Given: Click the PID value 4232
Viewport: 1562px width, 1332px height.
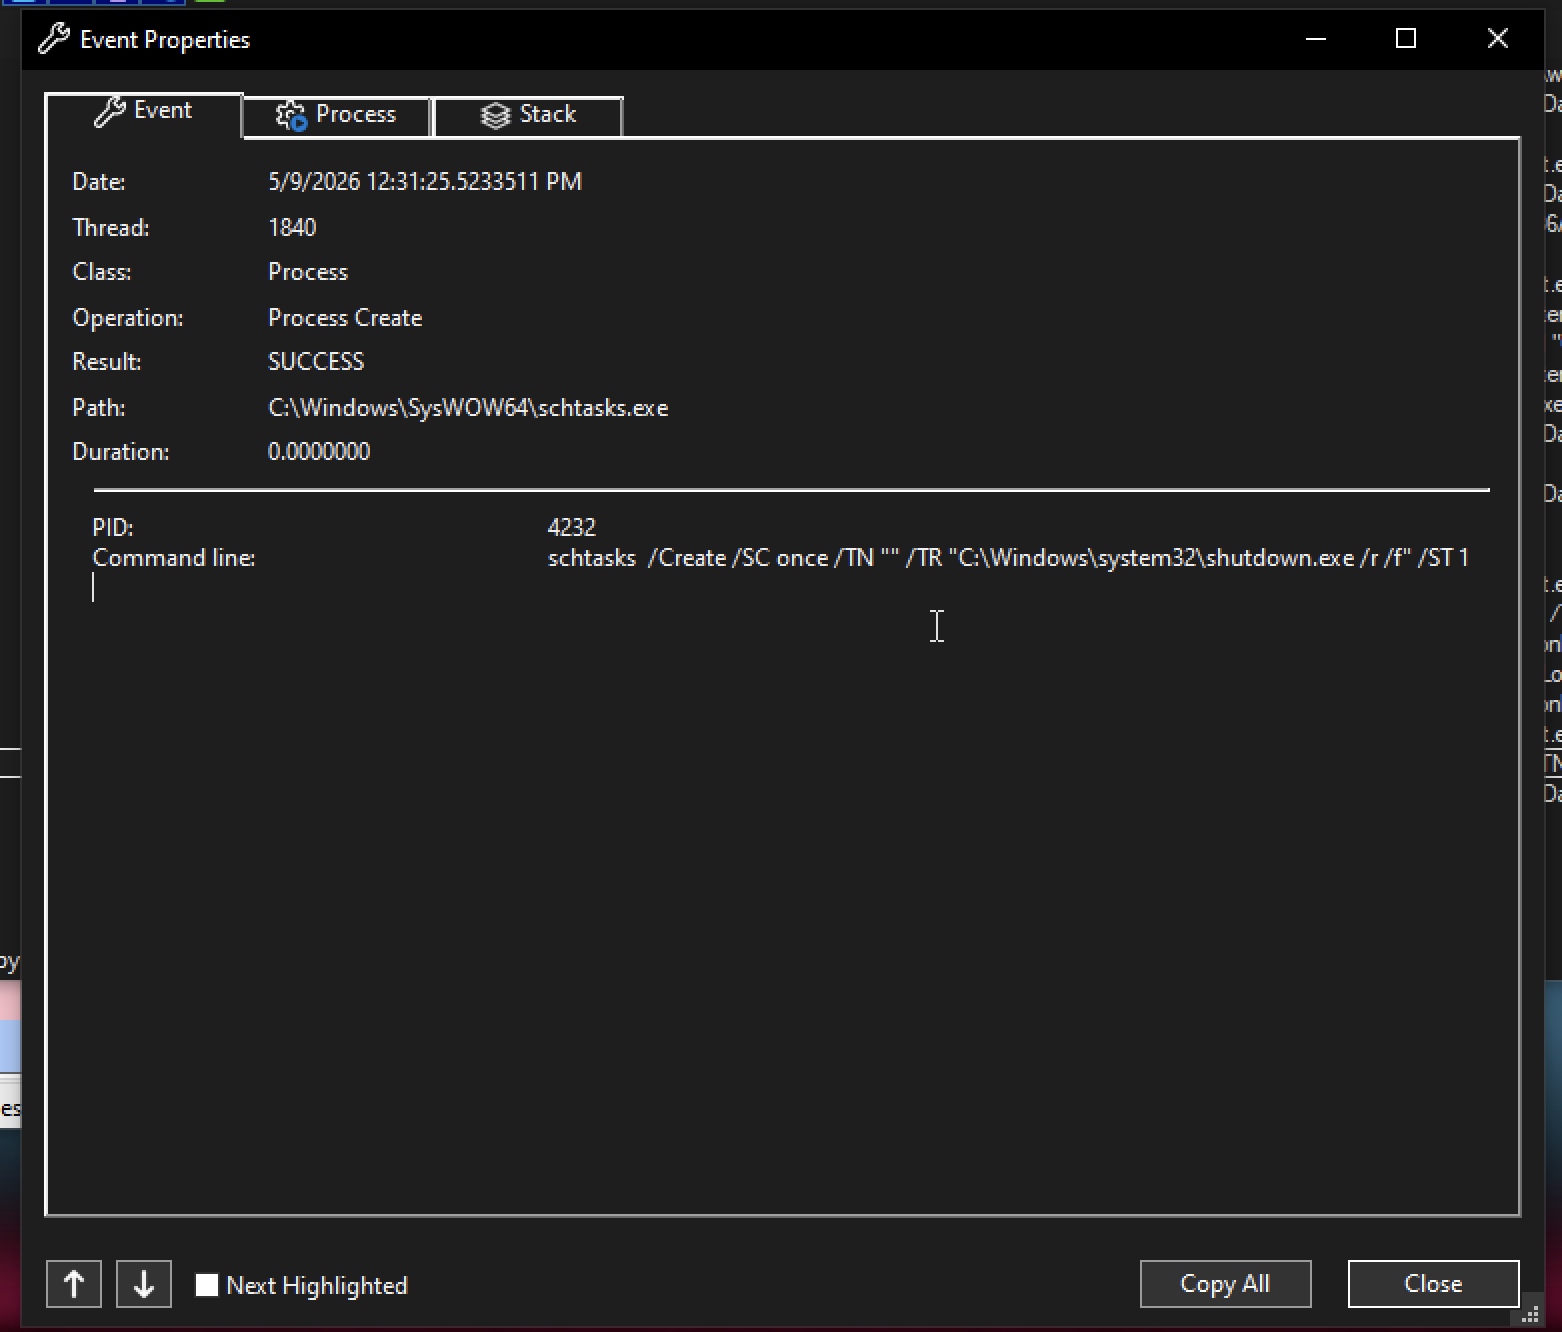Looking at the screenshot, I should tap(572, 527).
